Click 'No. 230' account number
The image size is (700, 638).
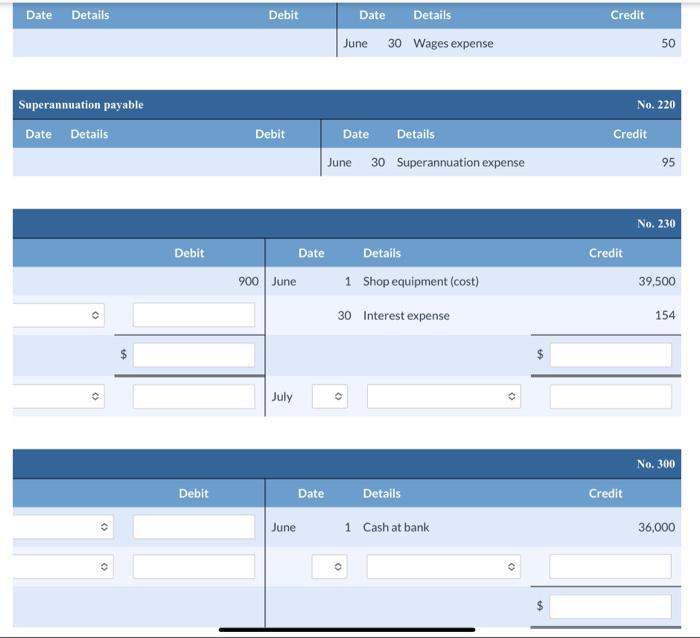coord(656,224)
